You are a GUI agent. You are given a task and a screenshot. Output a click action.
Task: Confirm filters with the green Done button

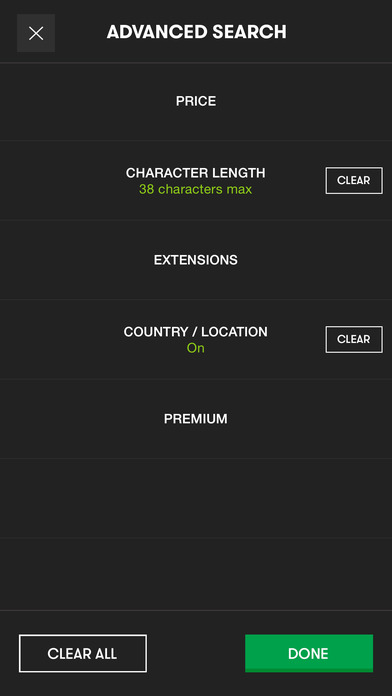309,653
